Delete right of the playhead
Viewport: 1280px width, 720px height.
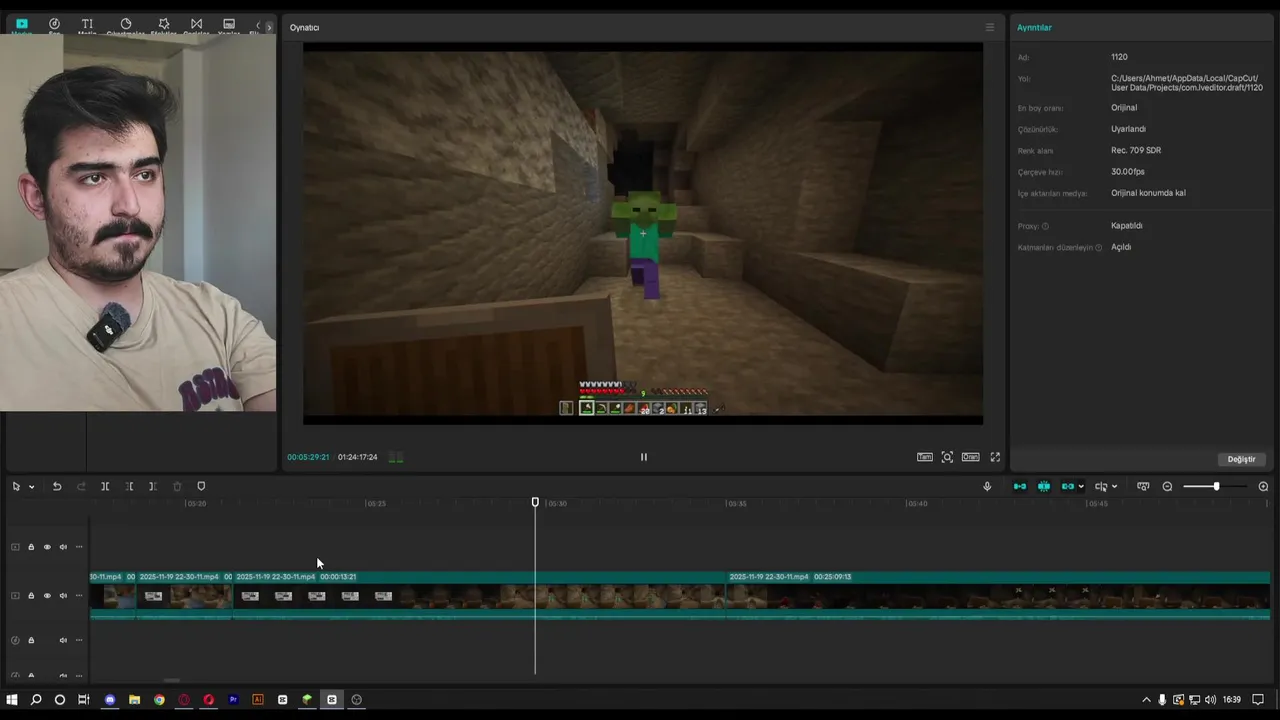[x=153, y=487]
